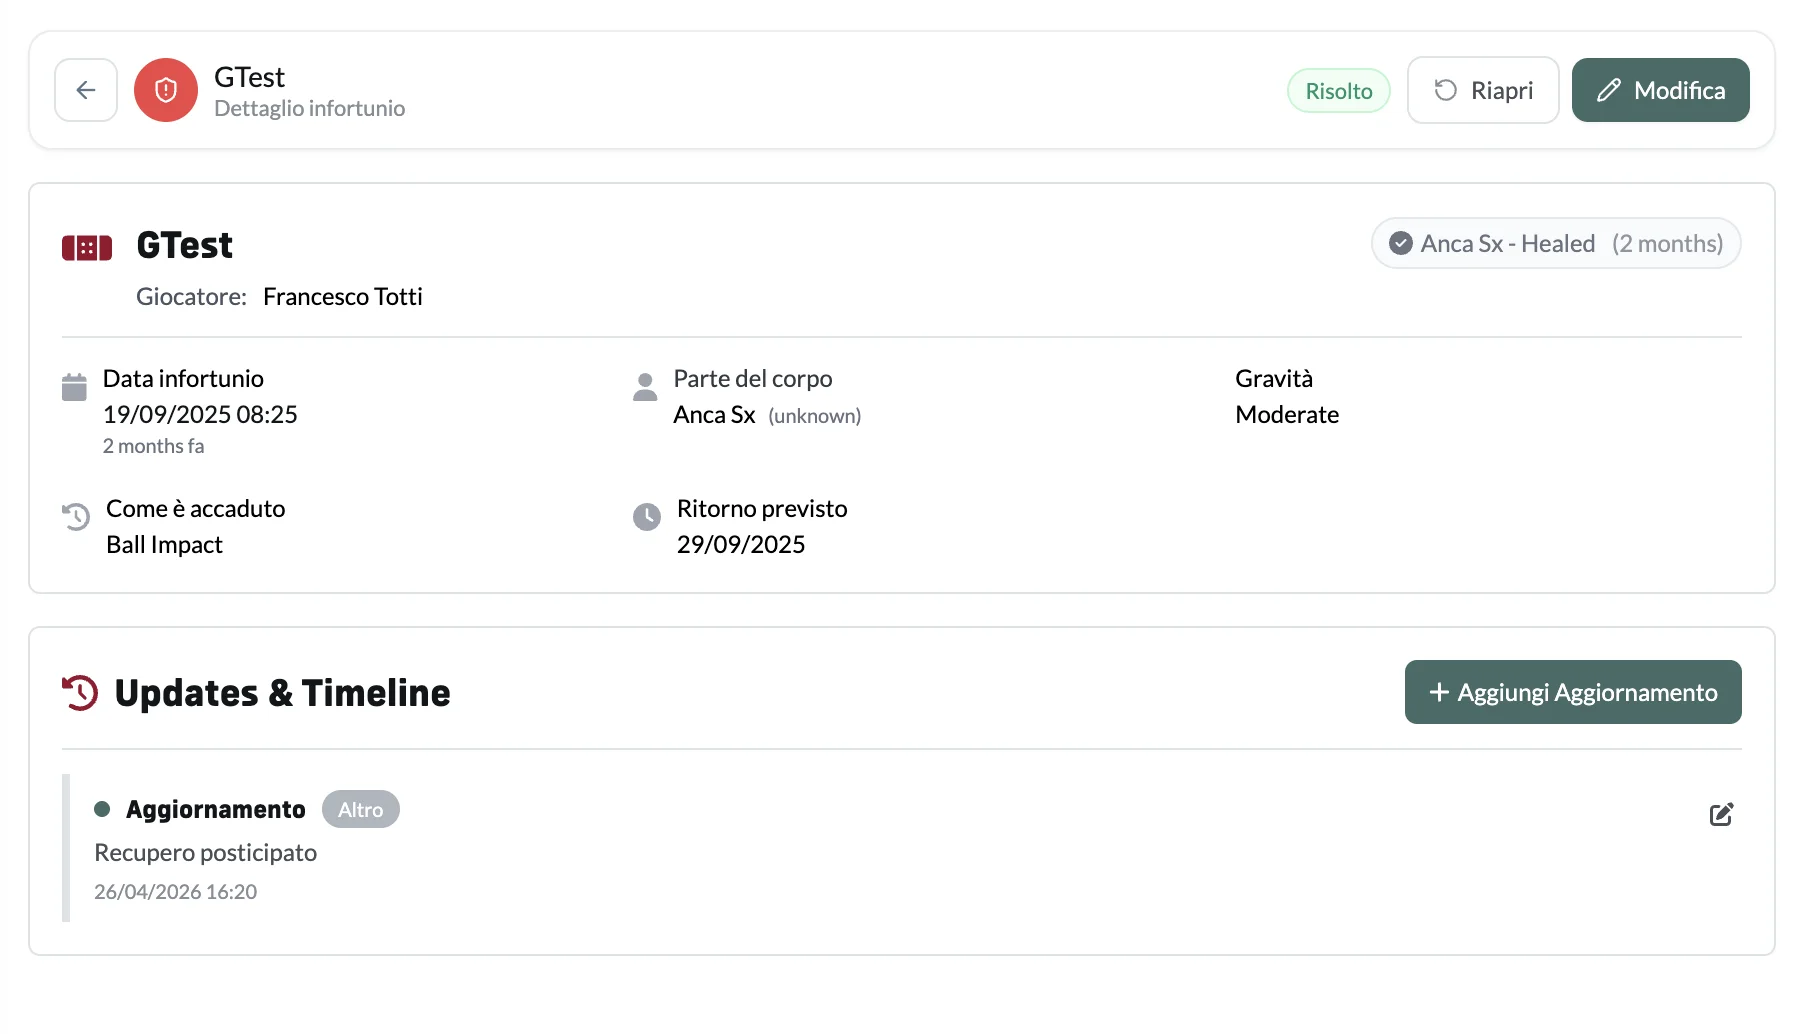This screenshot has height=1034, width=1812.
Task: Click the Altro tag on the update
Action: point(361,810)
